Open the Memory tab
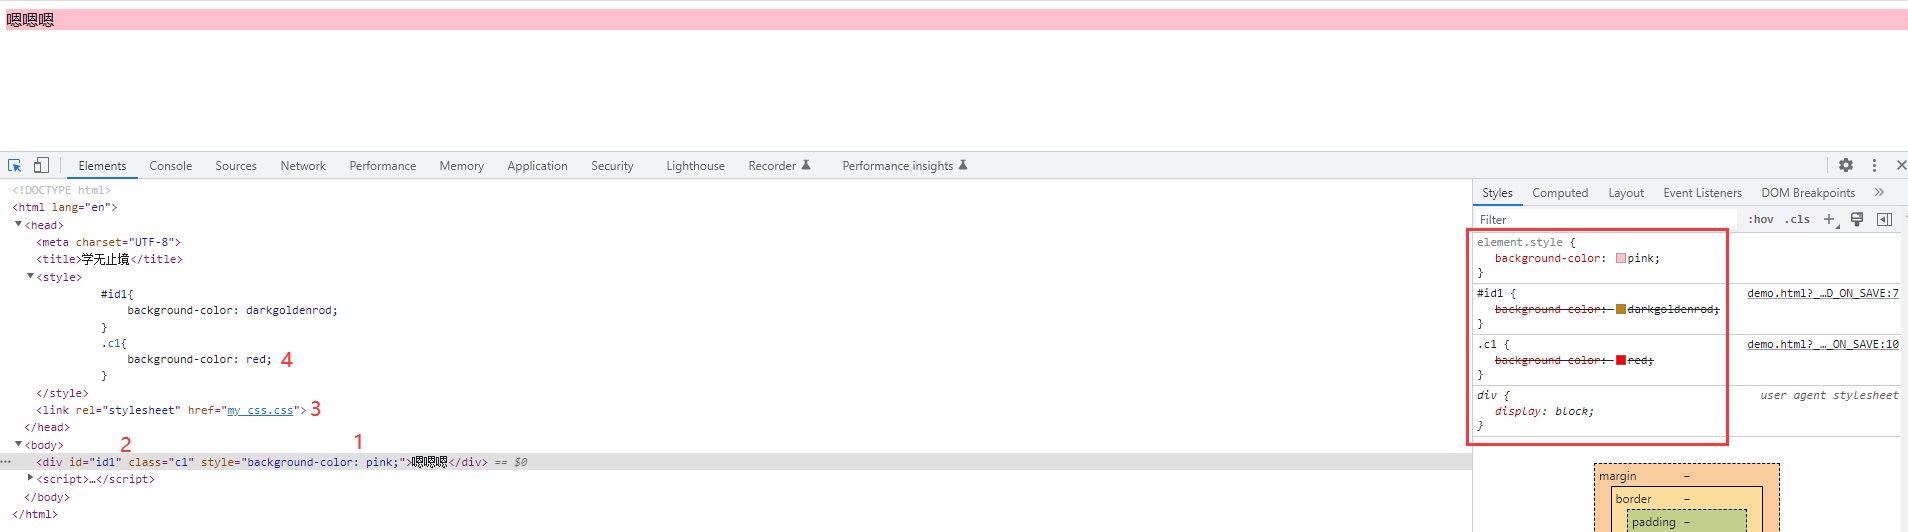 pos(461,166)
